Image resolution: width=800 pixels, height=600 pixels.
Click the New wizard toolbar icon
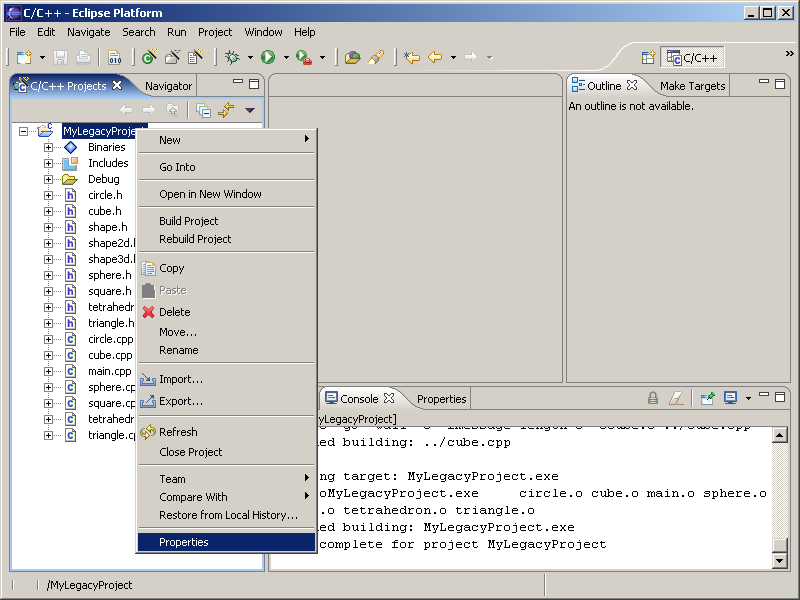click(24, 58)
